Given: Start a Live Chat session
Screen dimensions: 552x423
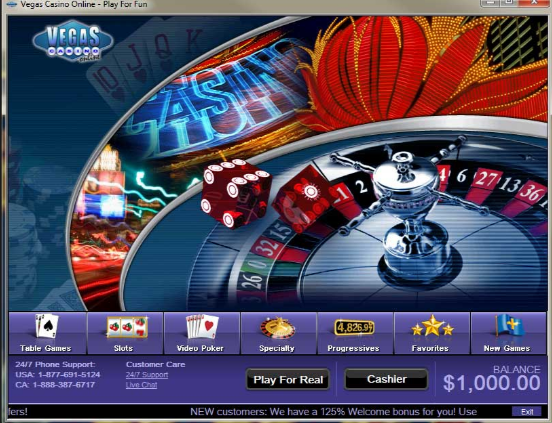Looking at the screenshot, I should point(141,385).
